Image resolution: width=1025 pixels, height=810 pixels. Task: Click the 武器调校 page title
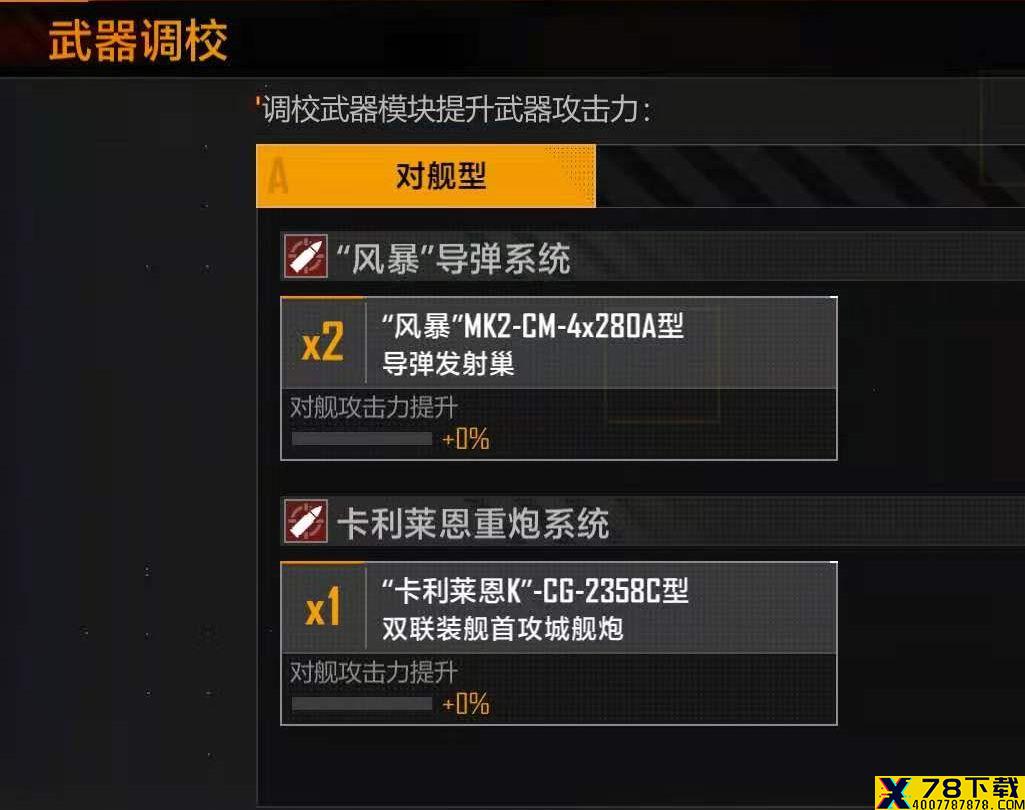[x=139, y=41]
